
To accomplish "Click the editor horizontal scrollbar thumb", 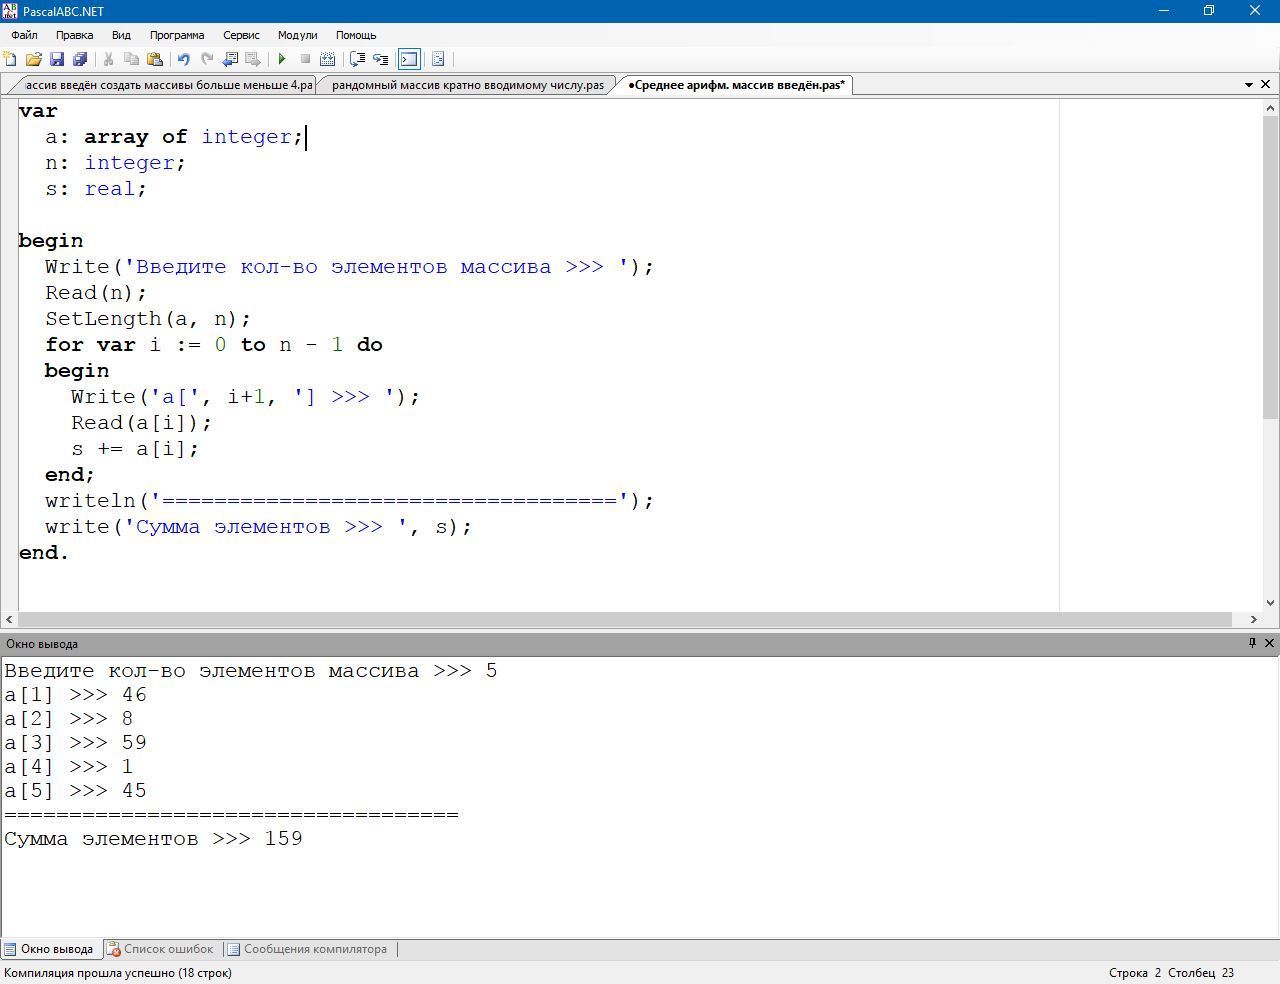I will click(x=625, y=619).
